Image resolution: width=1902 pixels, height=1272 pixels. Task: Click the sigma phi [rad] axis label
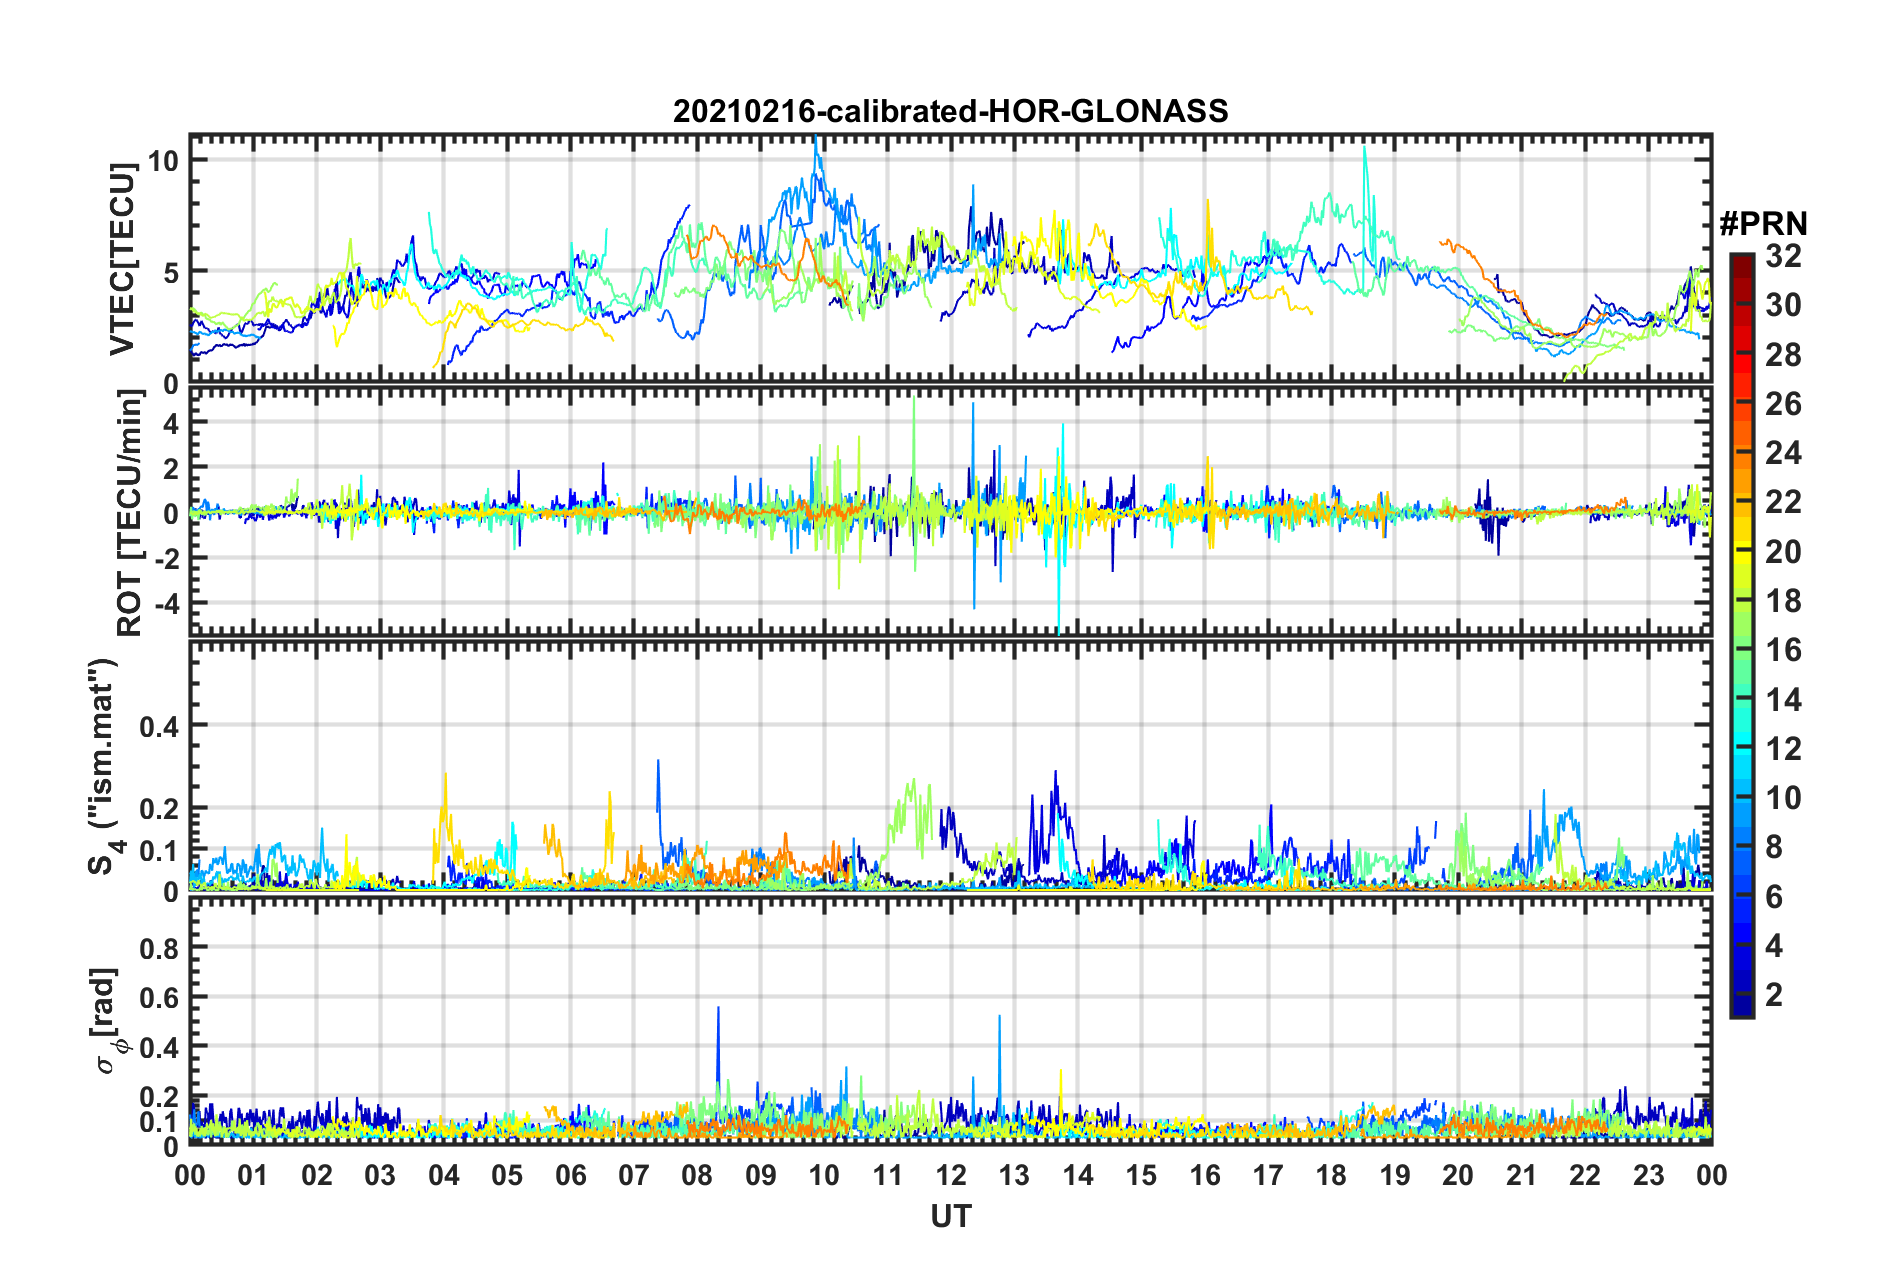[x=110, y=1021]
